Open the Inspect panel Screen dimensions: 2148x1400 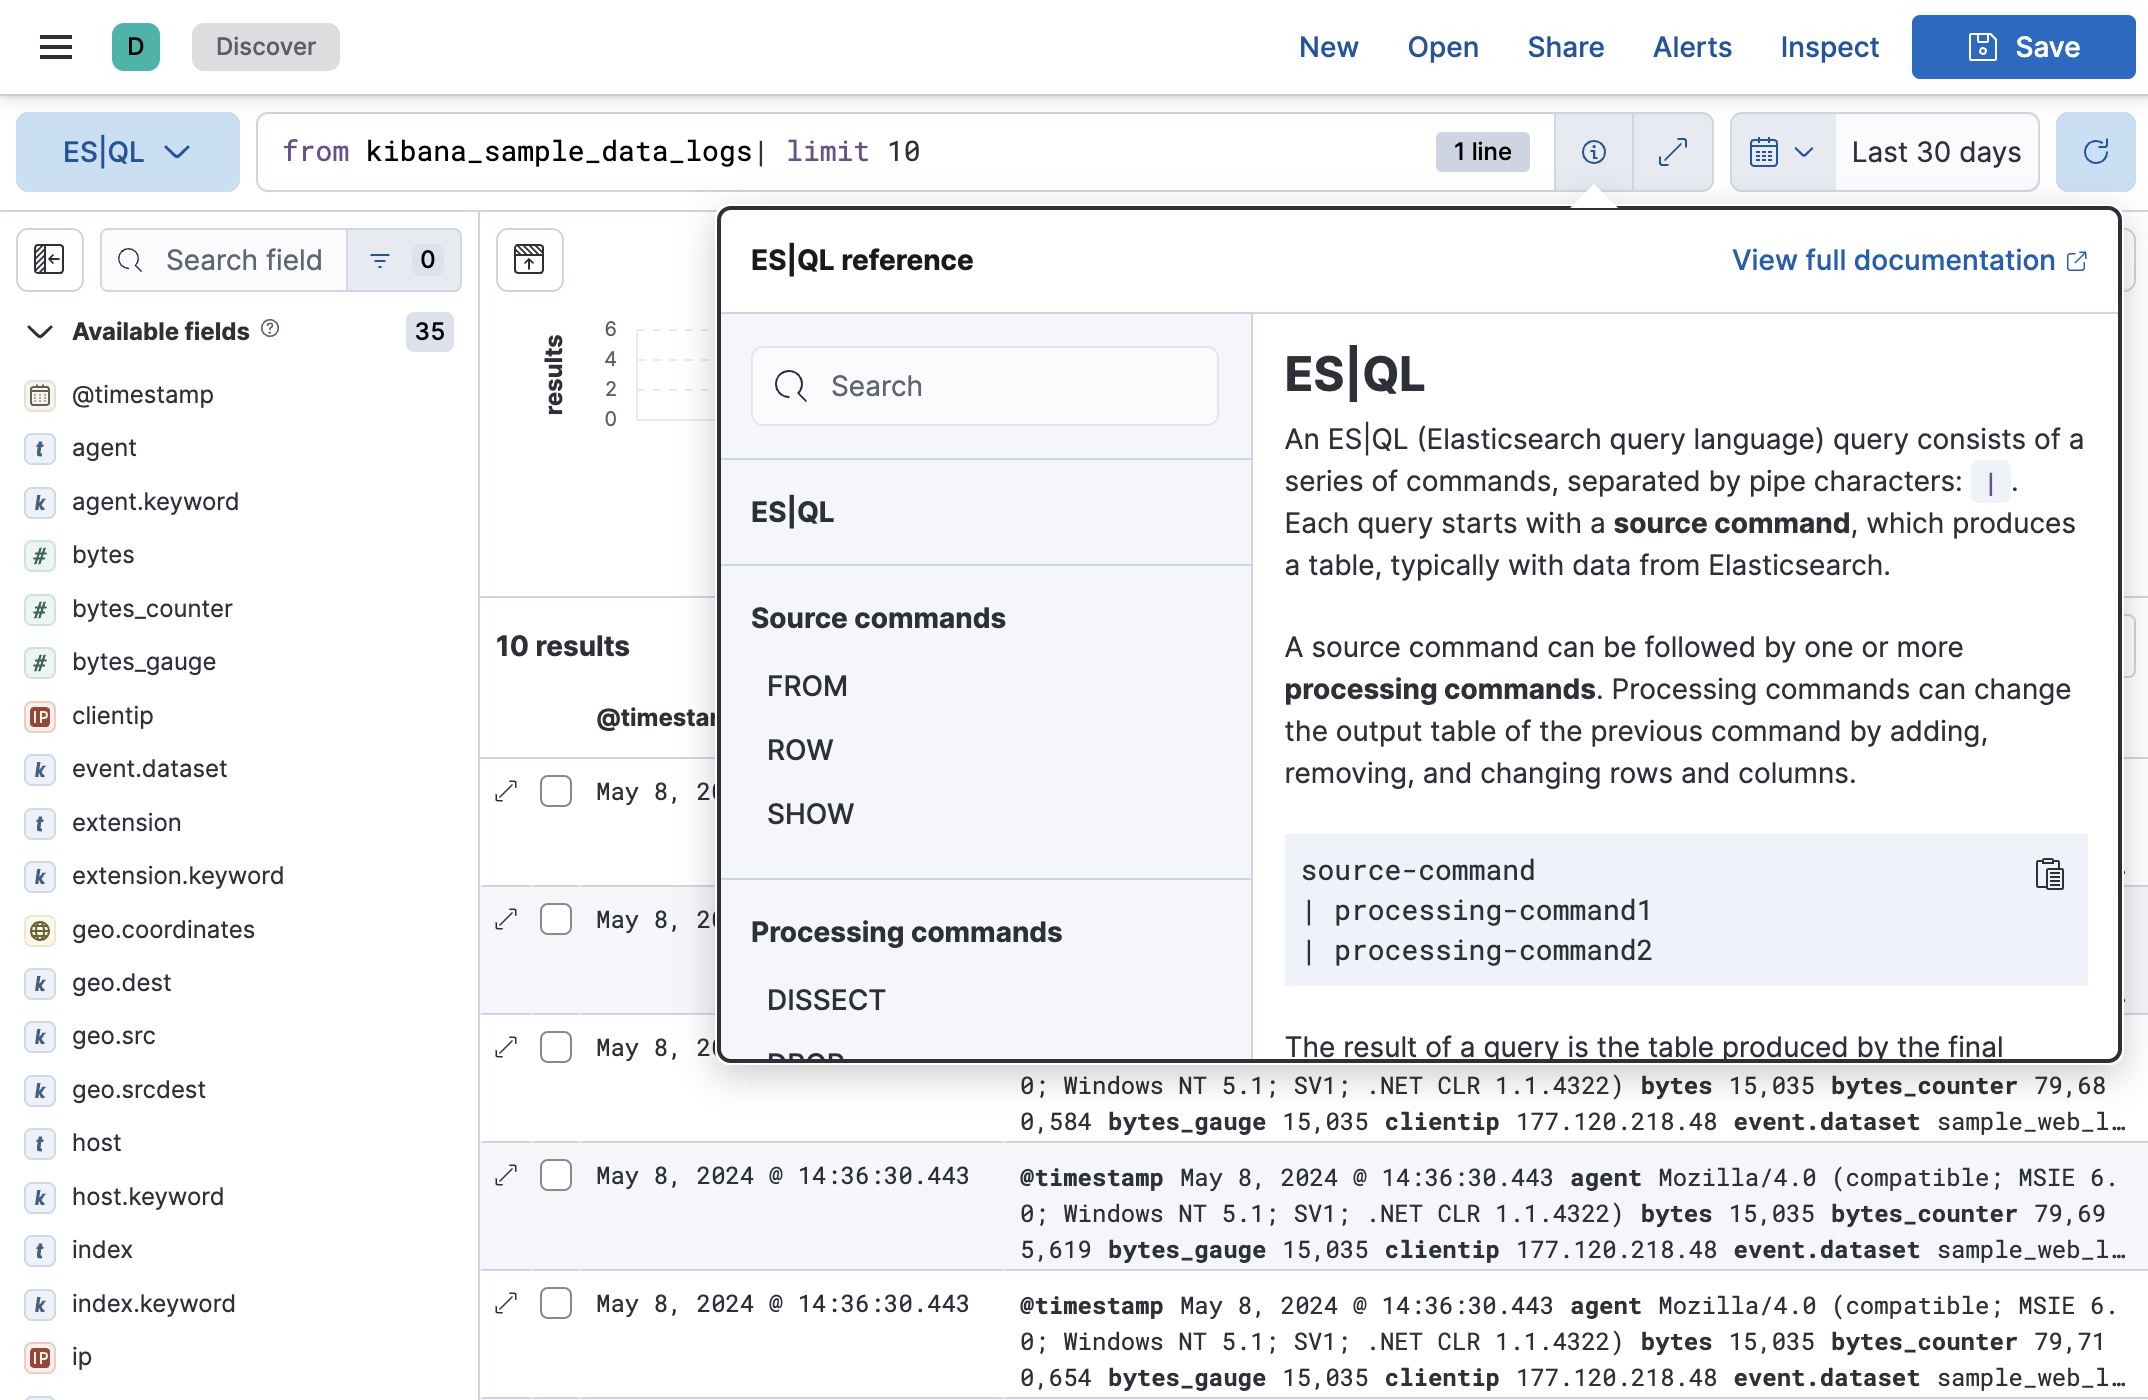coord(1829,46)
